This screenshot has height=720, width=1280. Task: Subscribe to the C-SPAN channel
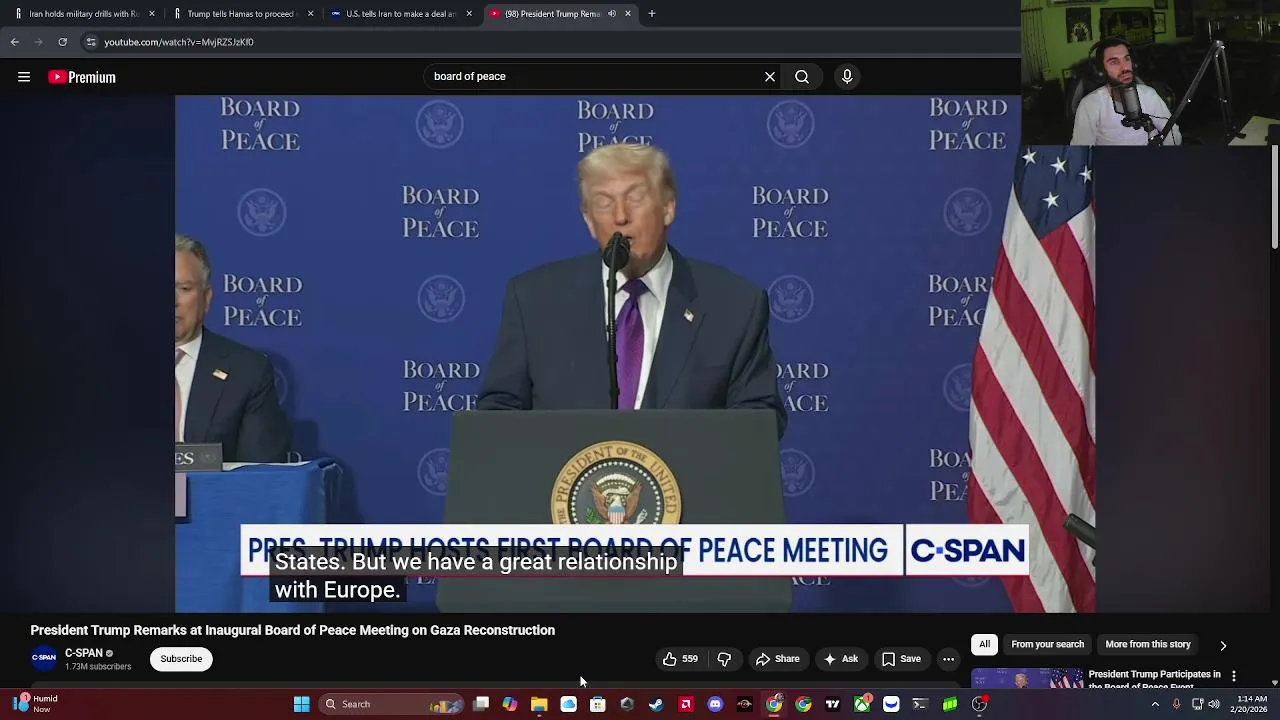[181, 659]
